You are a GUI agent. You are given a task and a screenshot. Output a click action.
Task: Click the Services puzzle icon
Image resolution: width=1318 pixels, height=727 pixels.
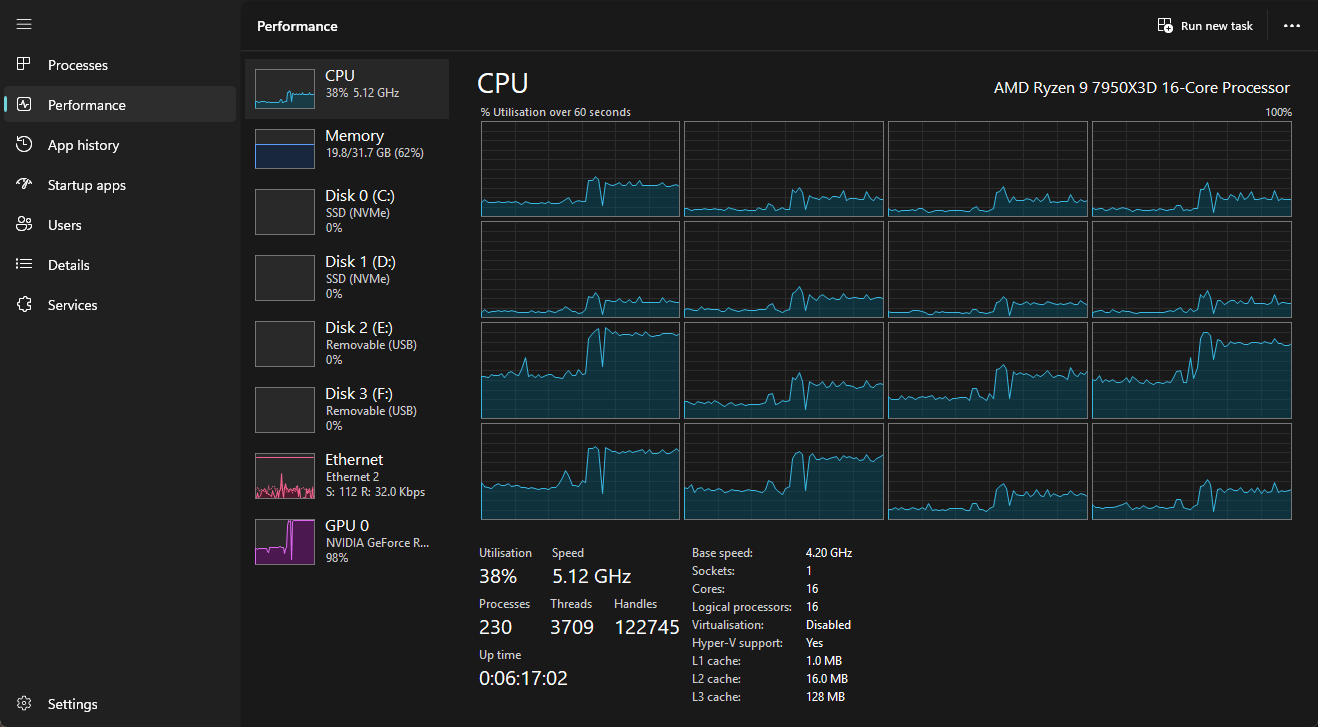pos(25,305)
